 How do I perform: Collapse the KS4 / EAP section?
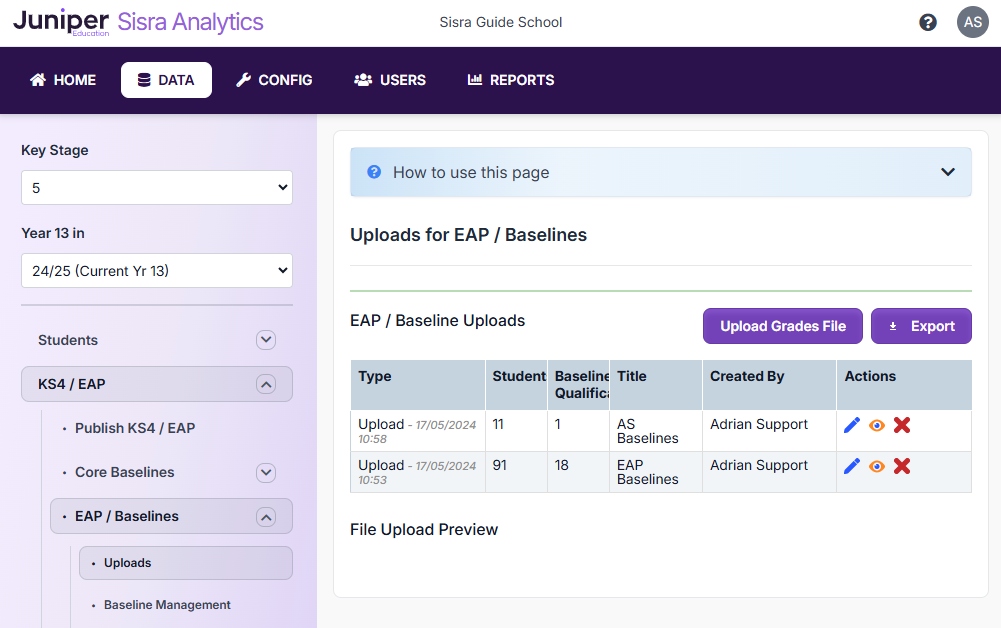coord(265,384)
